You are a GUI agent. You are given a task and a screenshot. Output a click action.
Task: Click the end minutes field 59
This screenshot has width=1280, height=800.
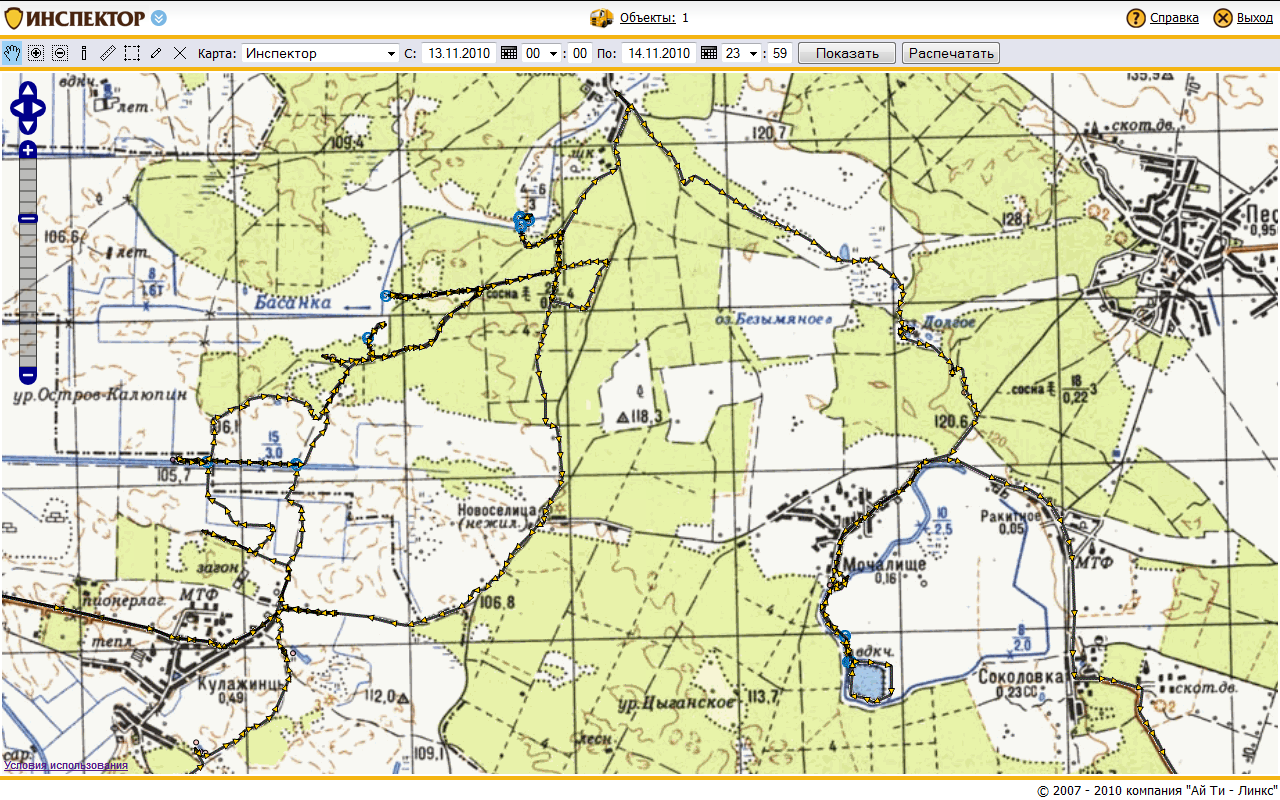[780, 53]
